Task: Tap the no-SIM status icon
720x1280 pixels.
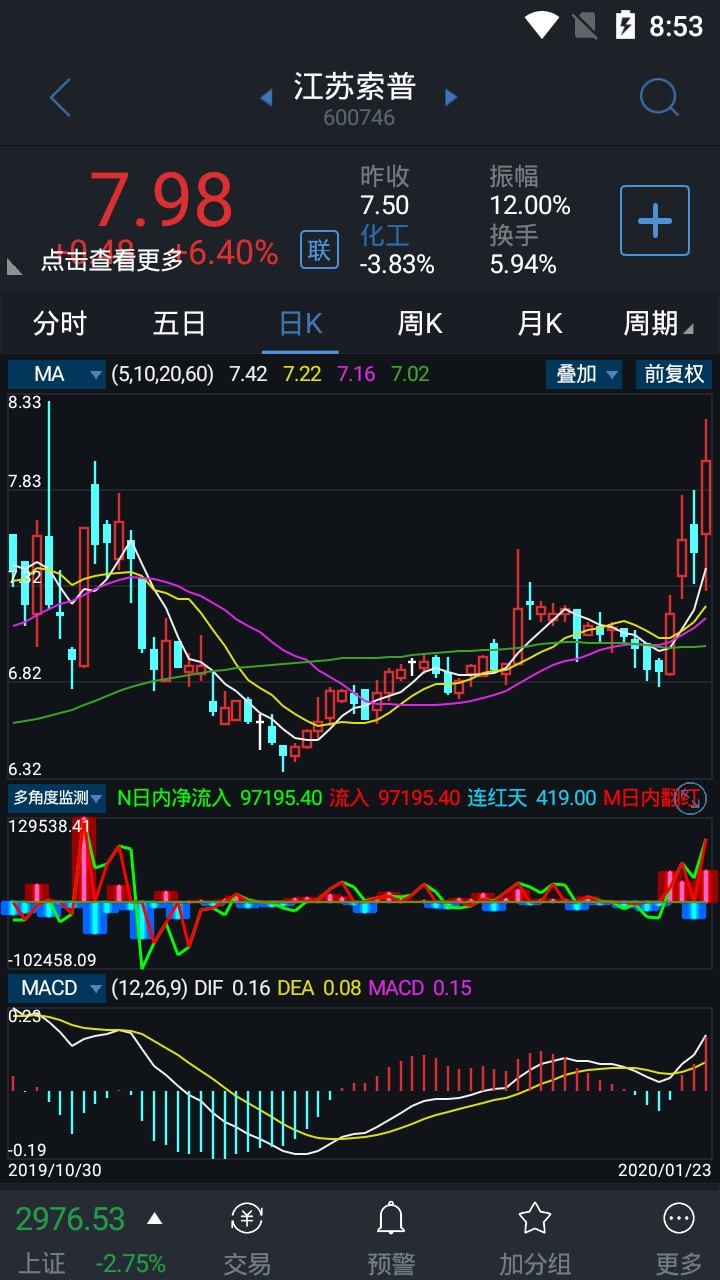Action: pos(584,25)
